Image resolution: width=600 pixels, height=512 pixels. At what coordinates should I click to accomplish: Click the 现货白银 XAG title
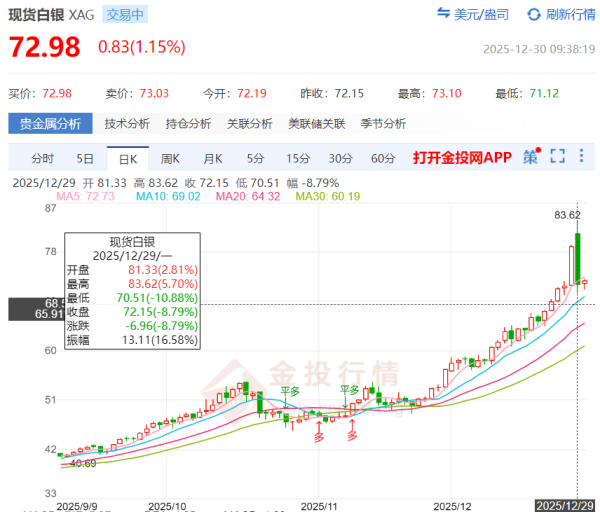tap(51, 15)
